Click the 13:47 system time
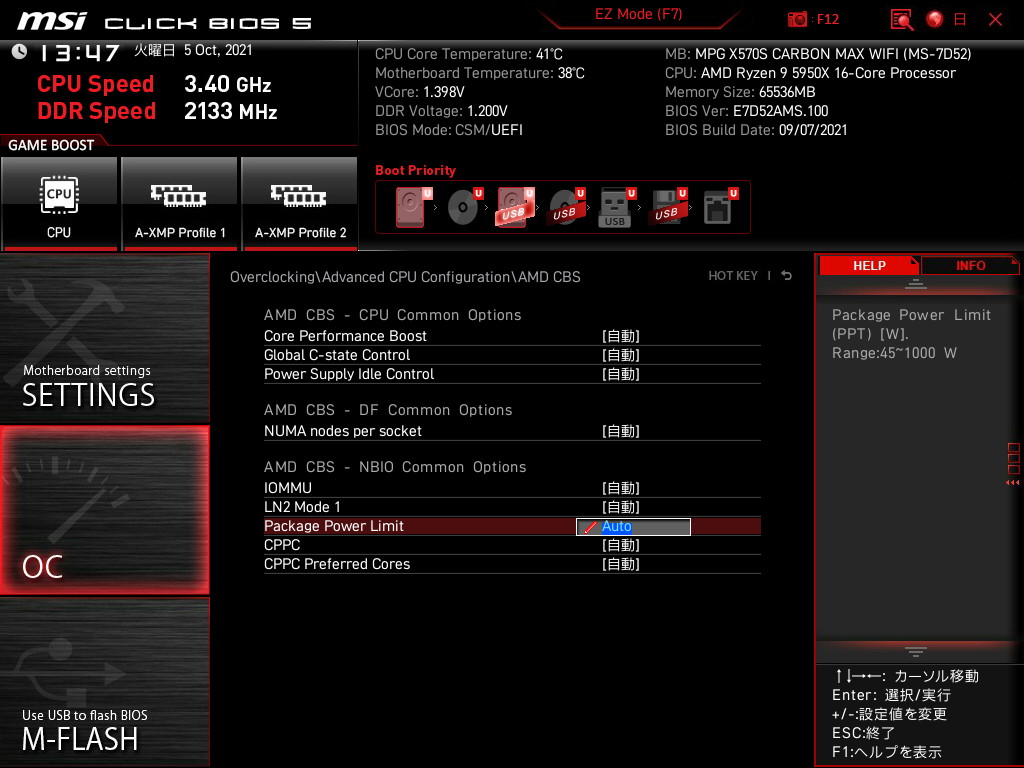Screen dimensions: 1024x768 [x=80, y=52]
